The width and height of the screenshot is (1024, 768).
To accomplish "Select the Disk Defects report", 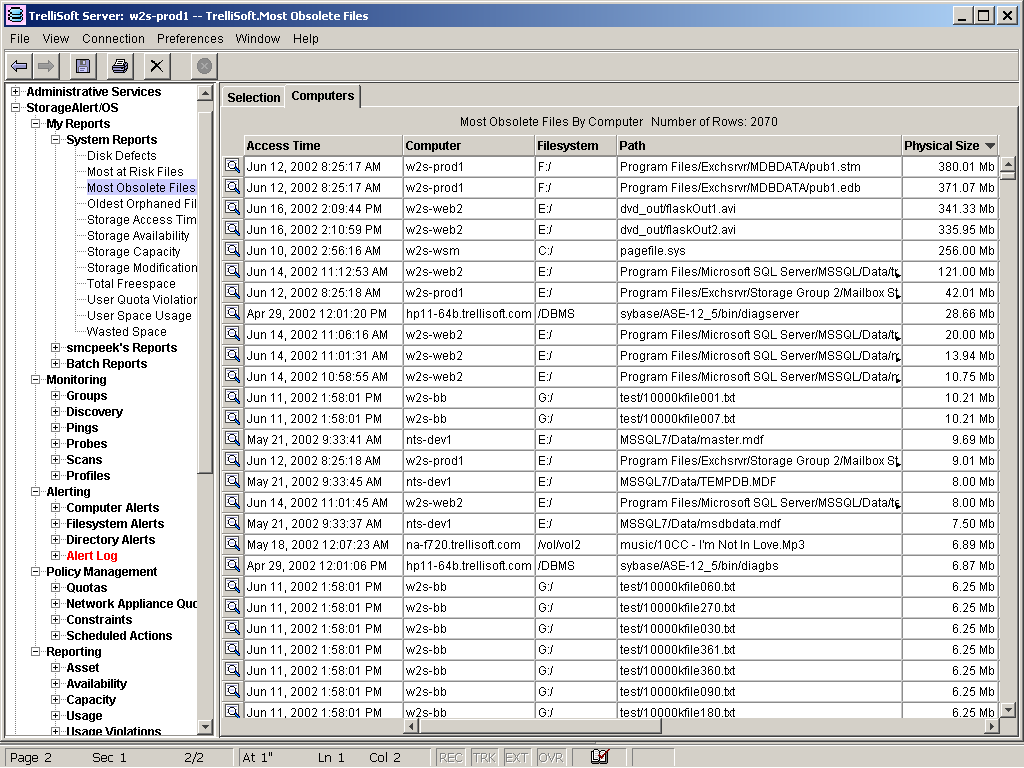I will tap(121, 155).
